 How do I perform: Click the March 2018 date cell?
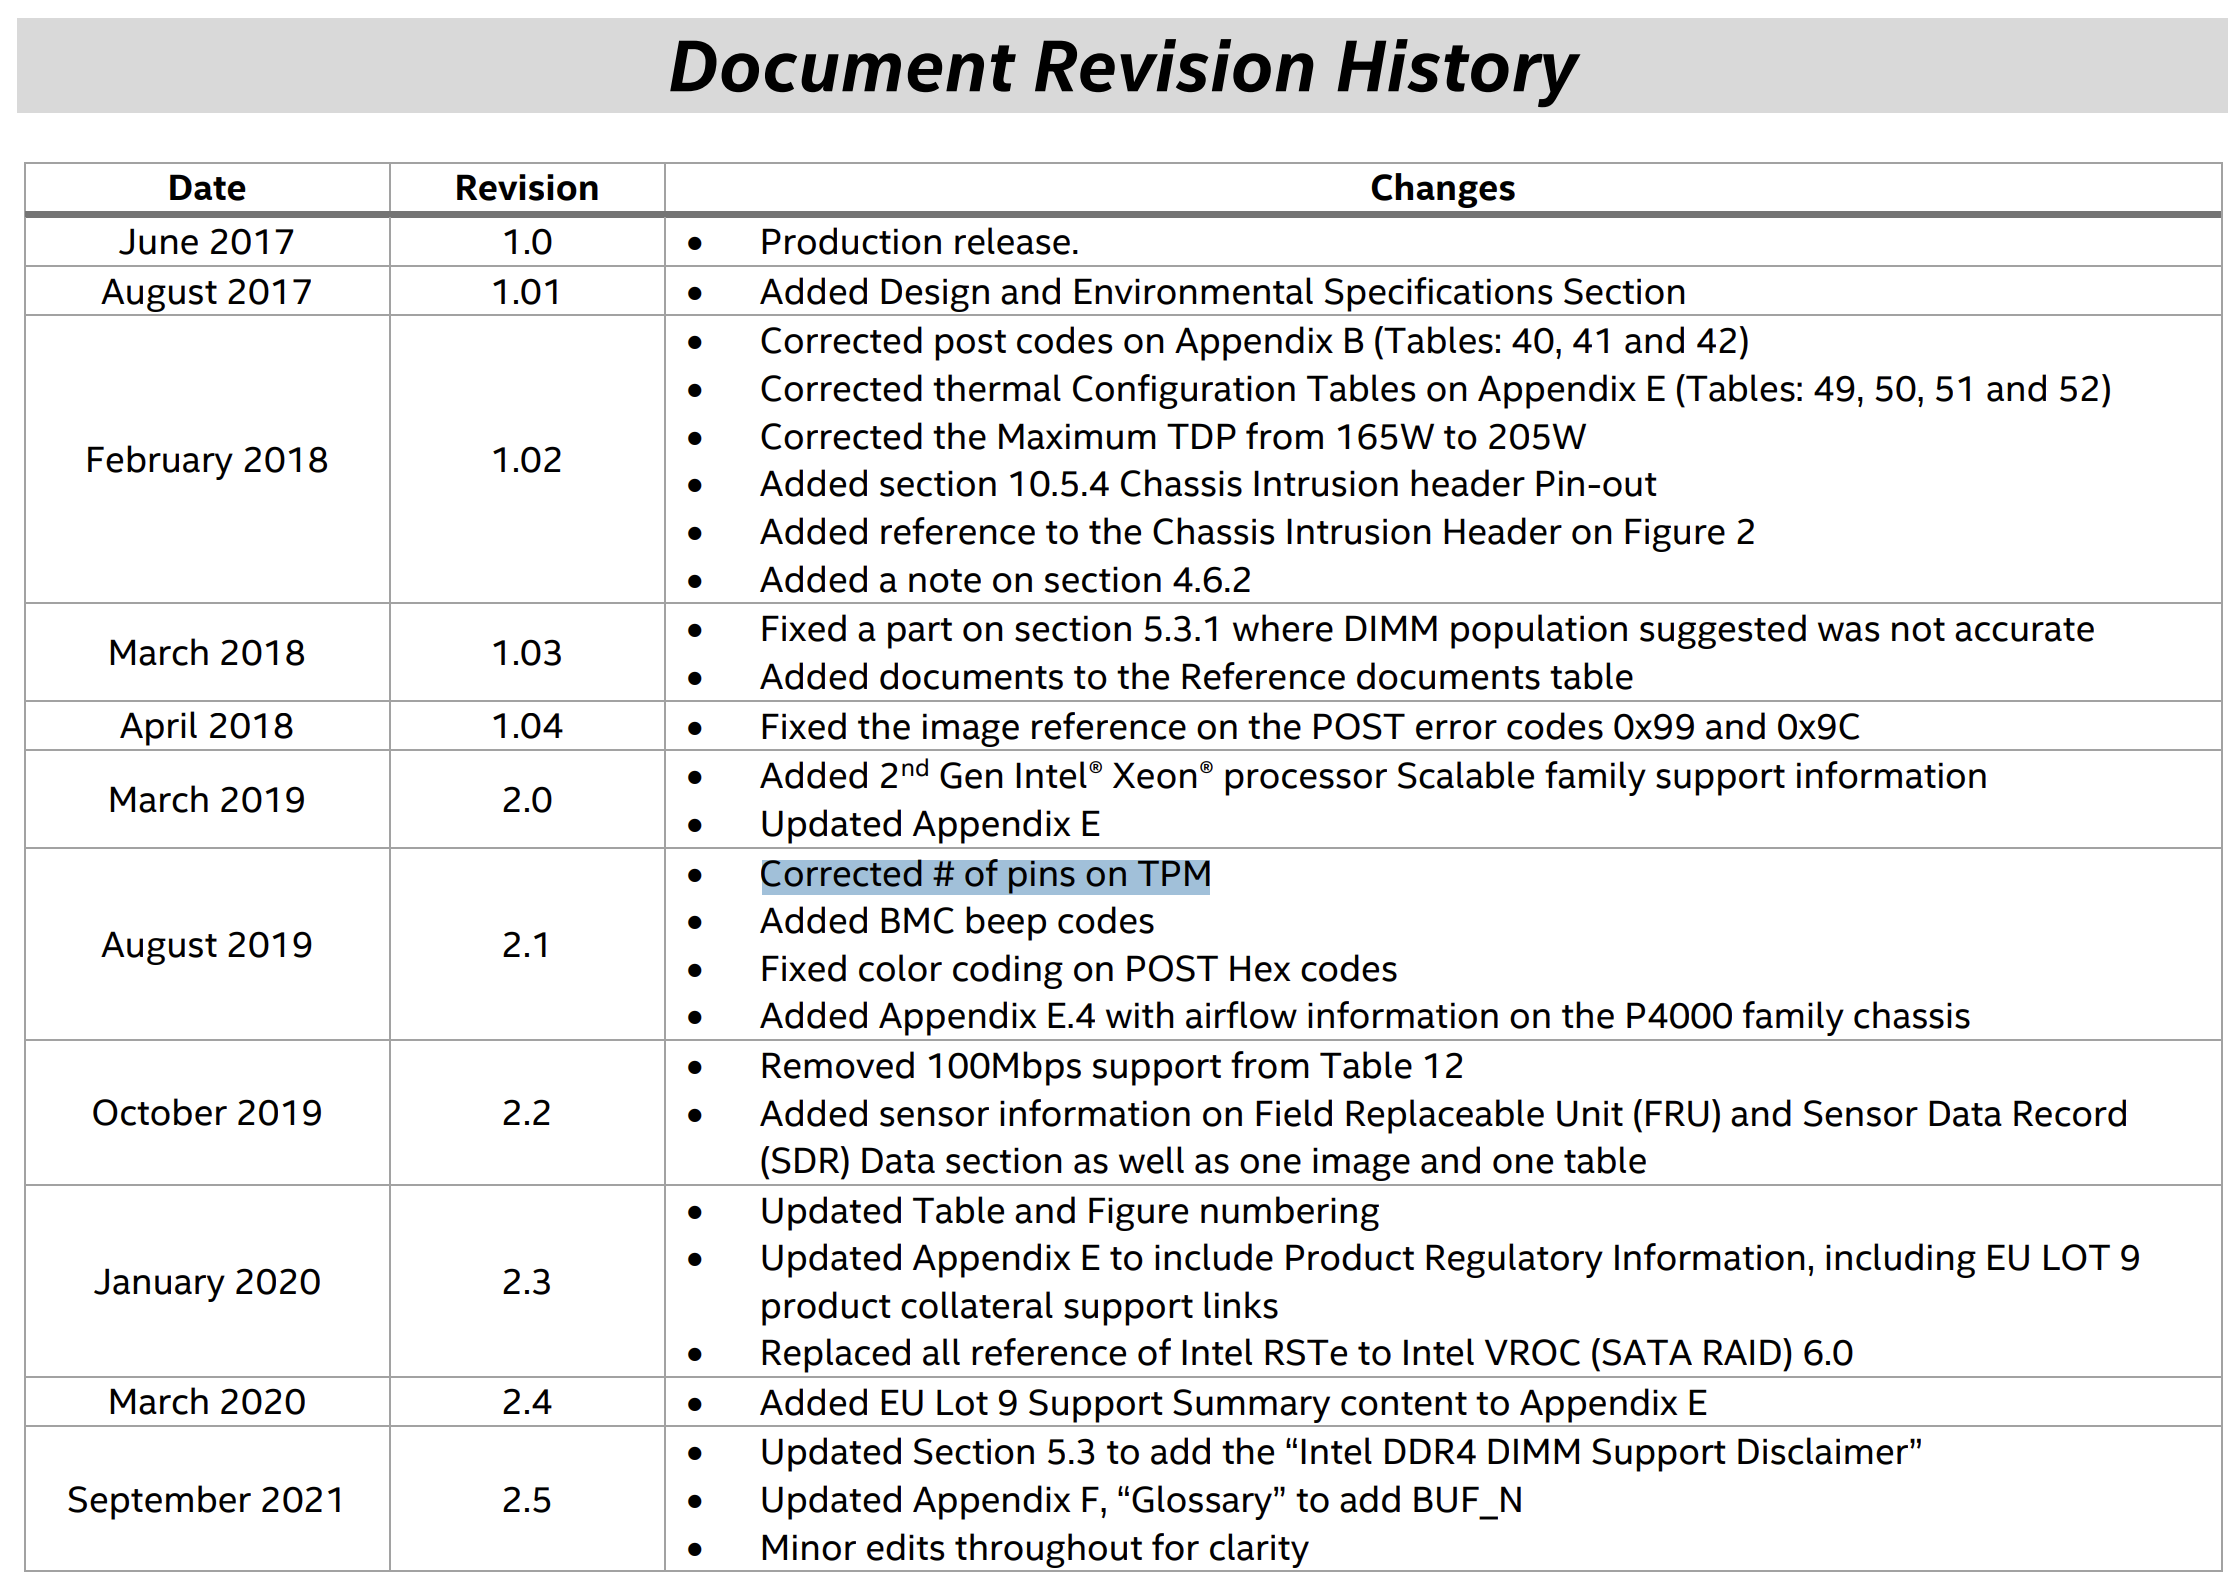click(x=207, y=653)
